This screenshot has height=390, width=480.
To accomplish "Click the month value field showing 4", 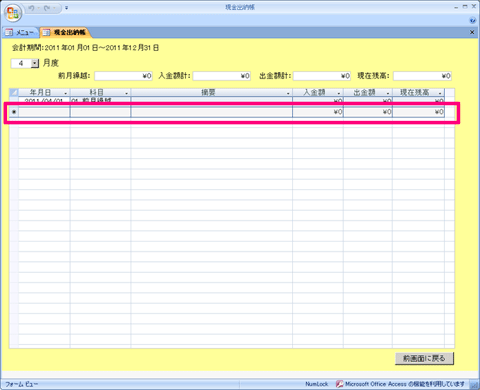I will coord(21,63).
